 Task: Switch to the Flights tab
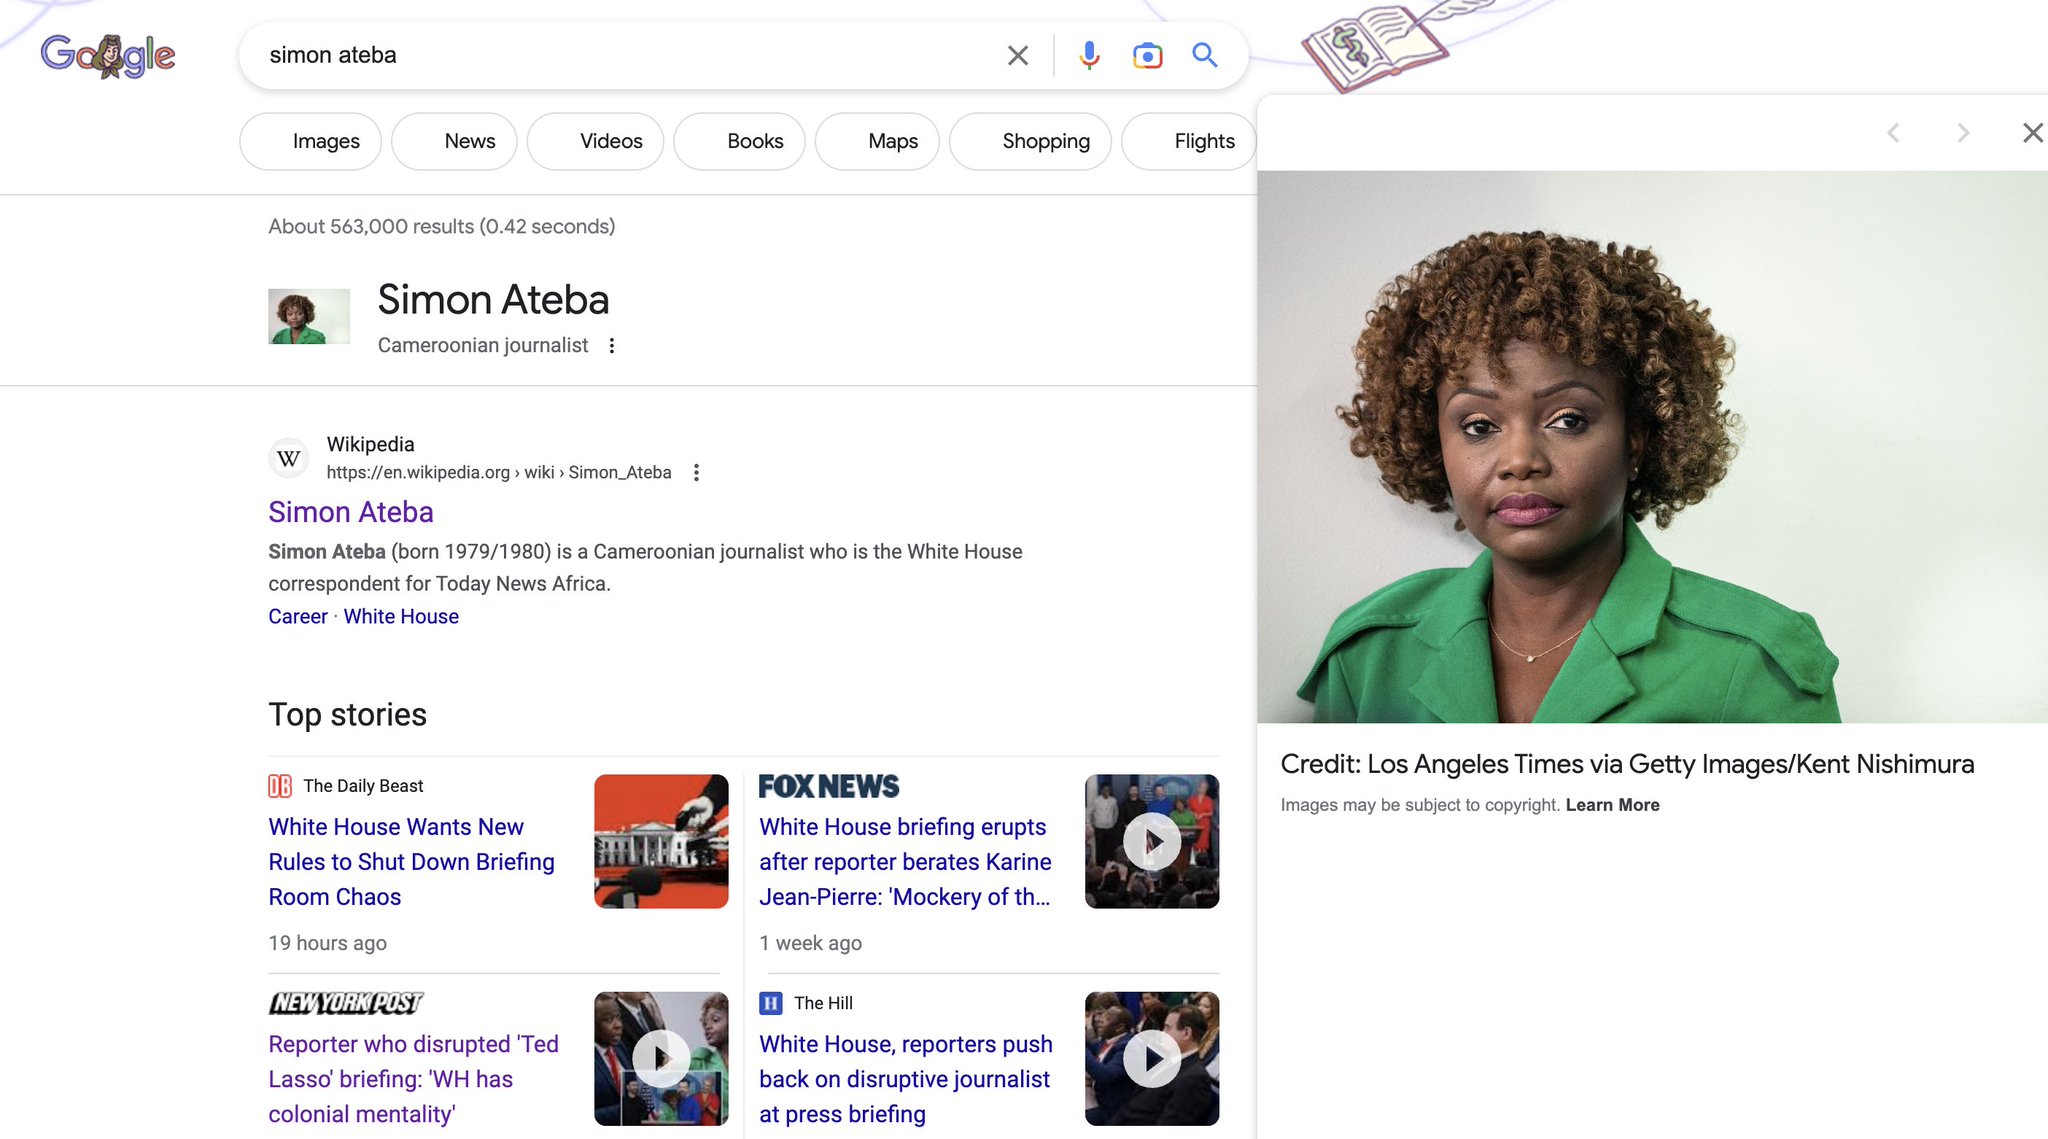click(1189, 141)
